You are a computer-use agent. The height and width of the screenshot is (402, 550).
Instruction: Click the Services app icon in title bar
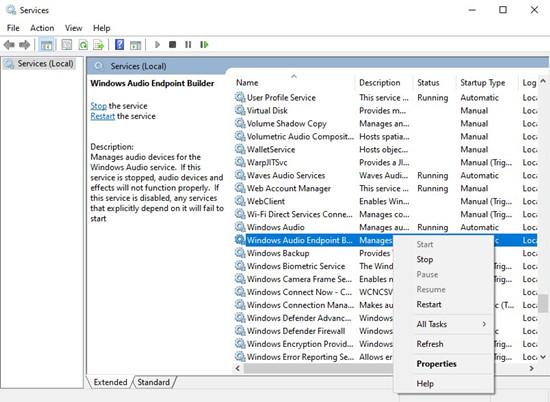click(11, 10)
